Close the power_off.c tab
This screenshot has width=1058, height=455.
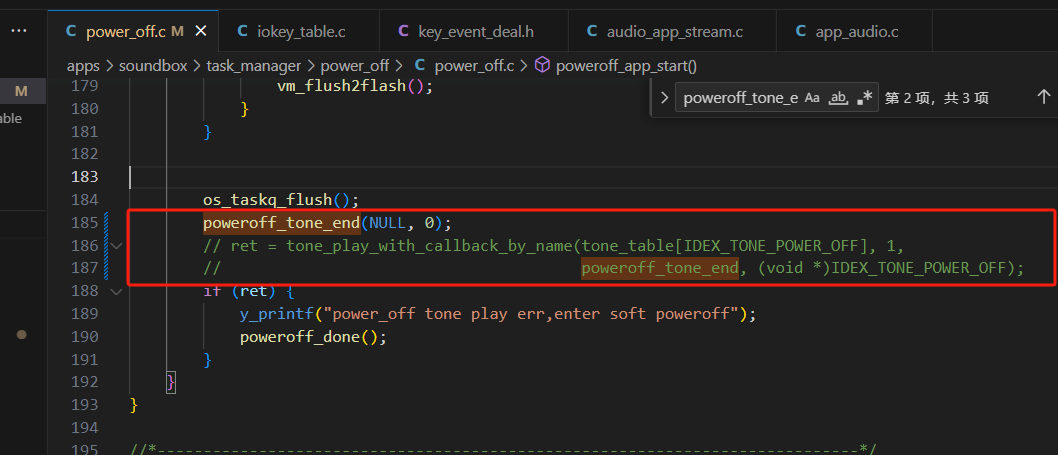point(201,31)
